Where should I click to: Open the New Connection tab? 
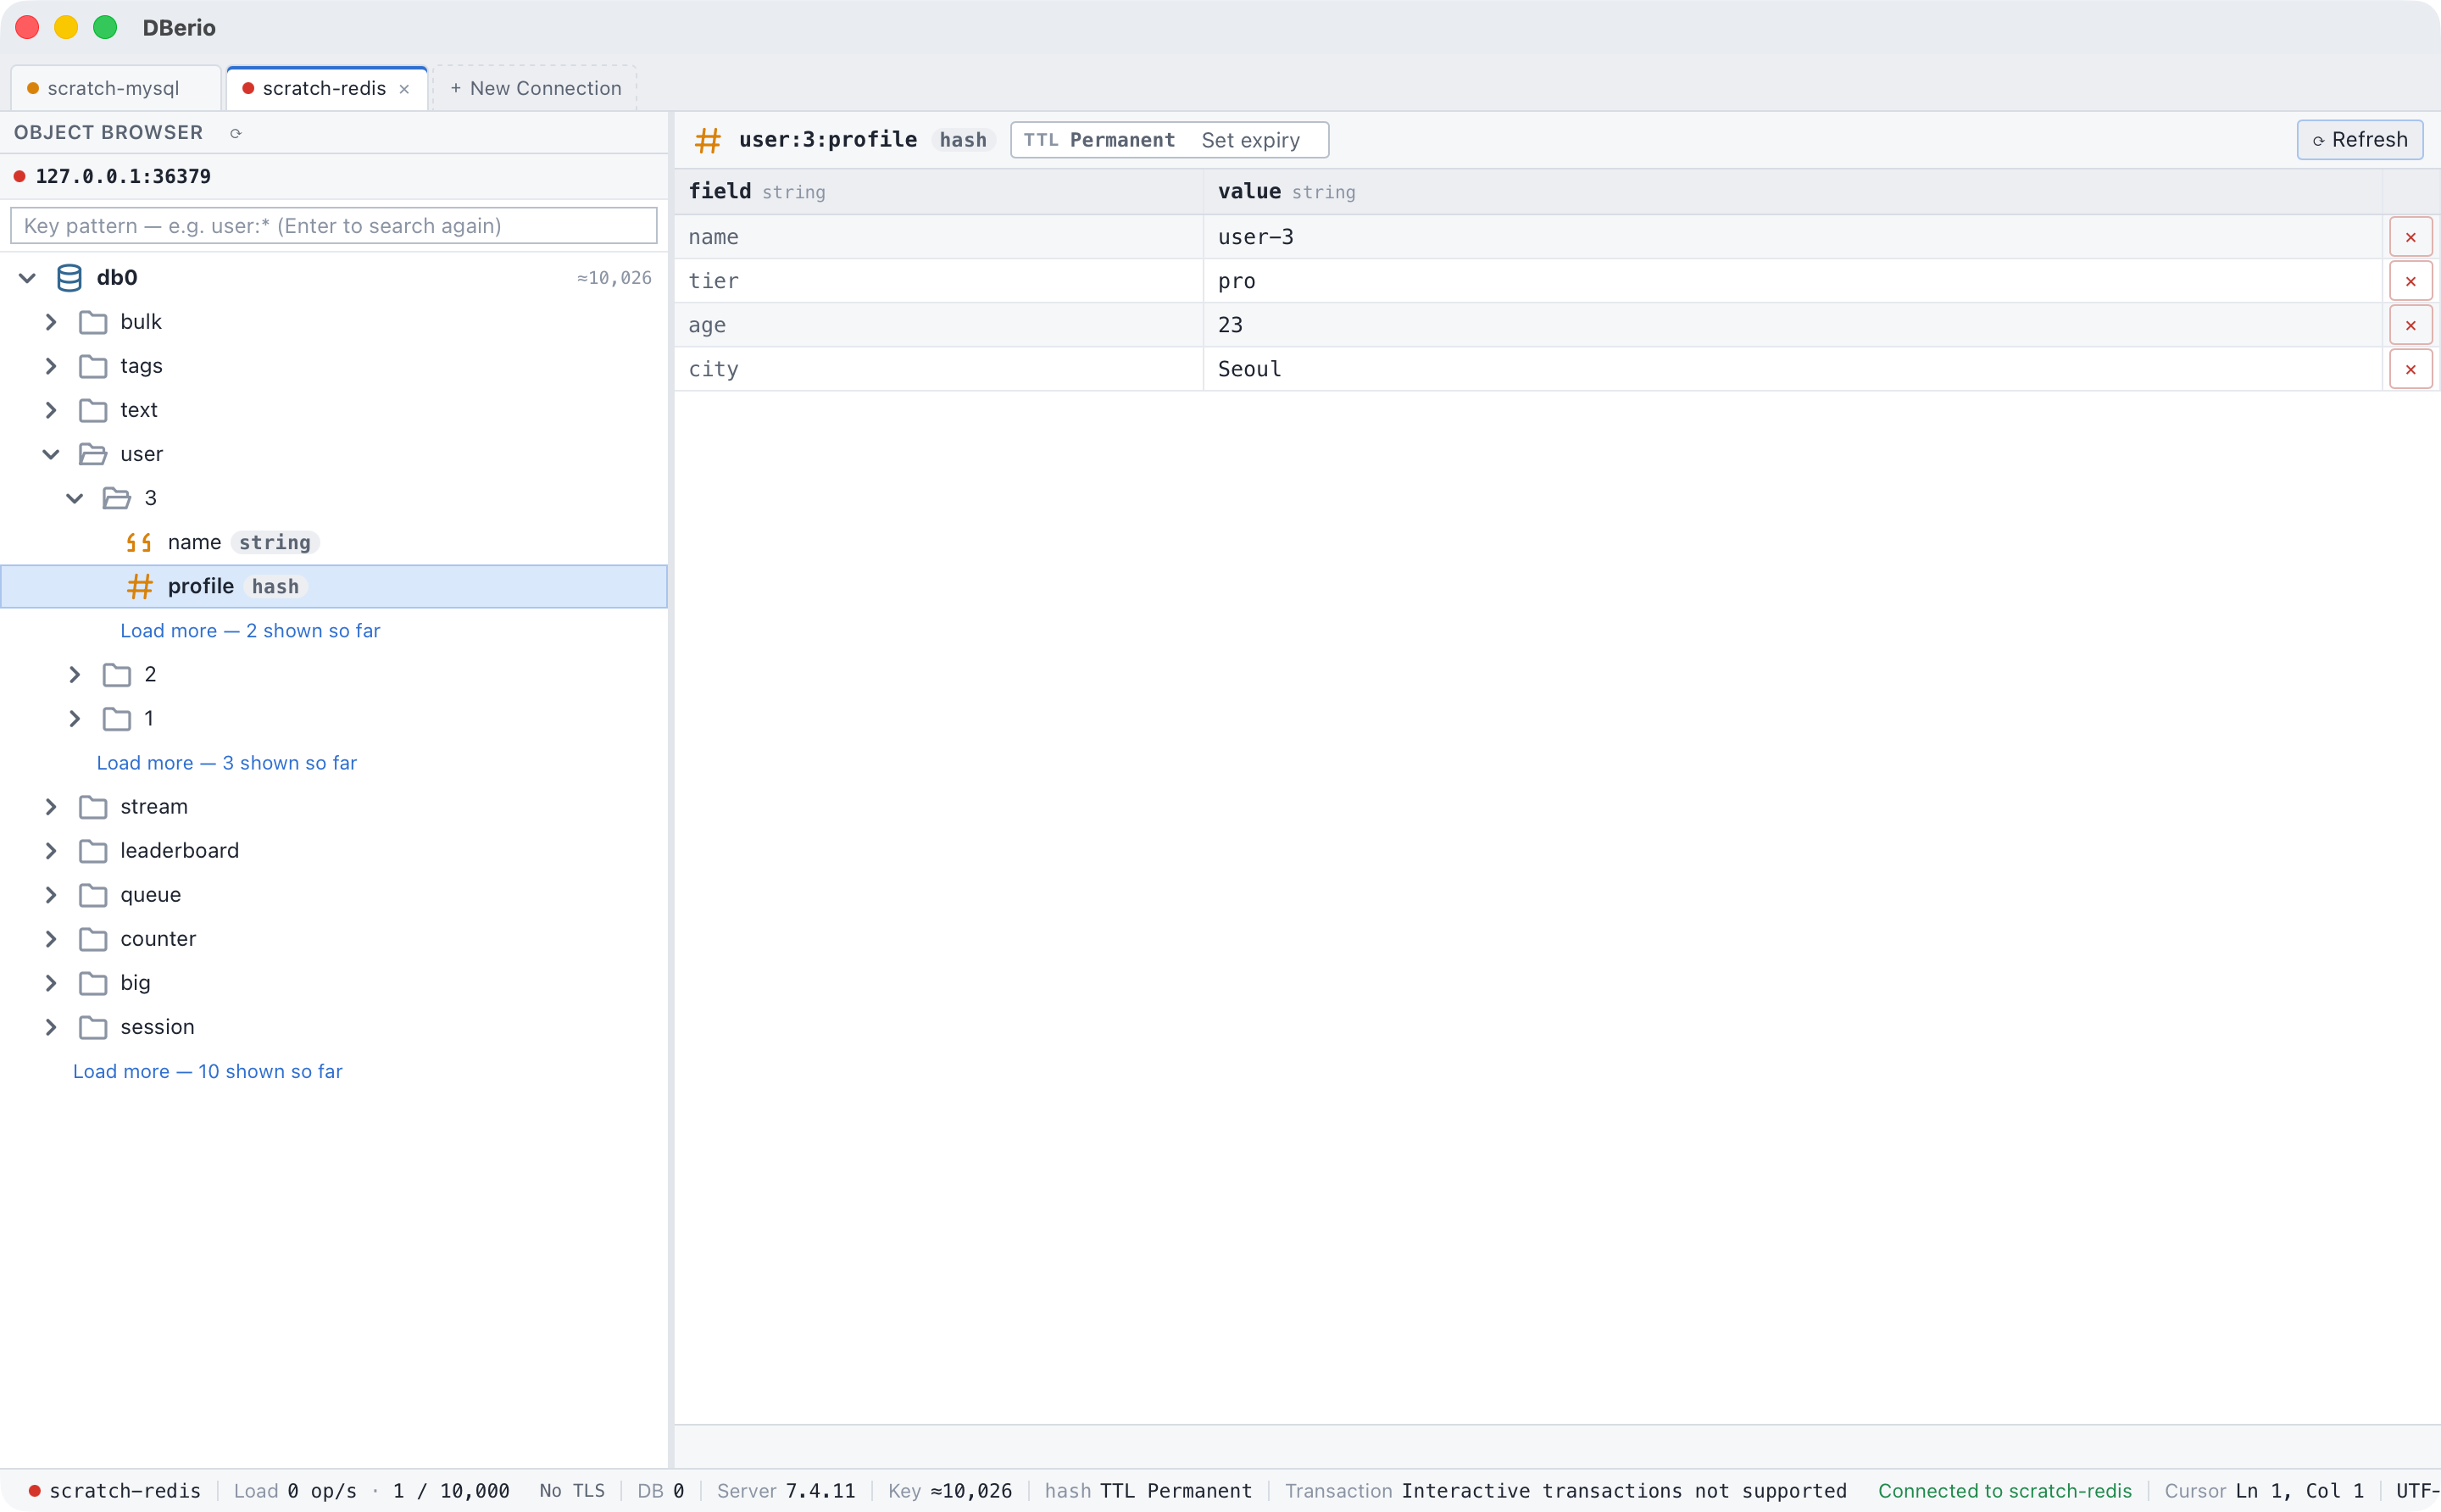535,88
